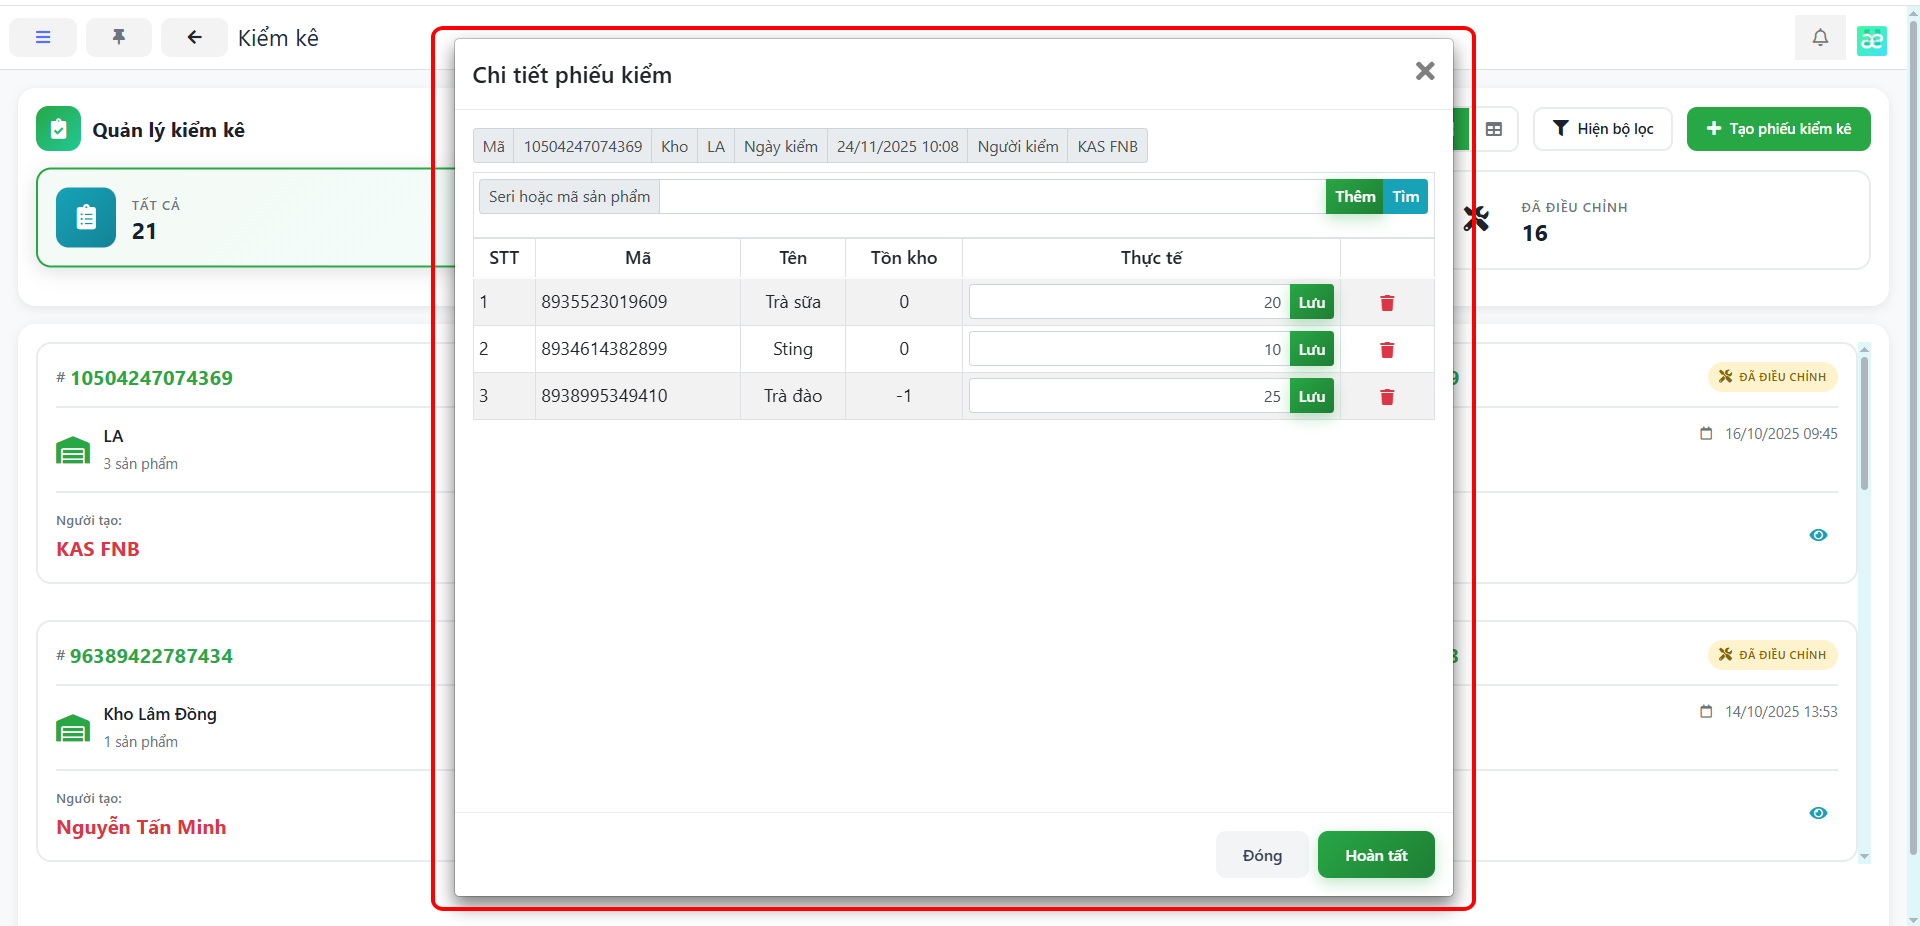Screen dimensions: 1920x926
Task: Click the pin icon in header
Action: click(119, 38)
